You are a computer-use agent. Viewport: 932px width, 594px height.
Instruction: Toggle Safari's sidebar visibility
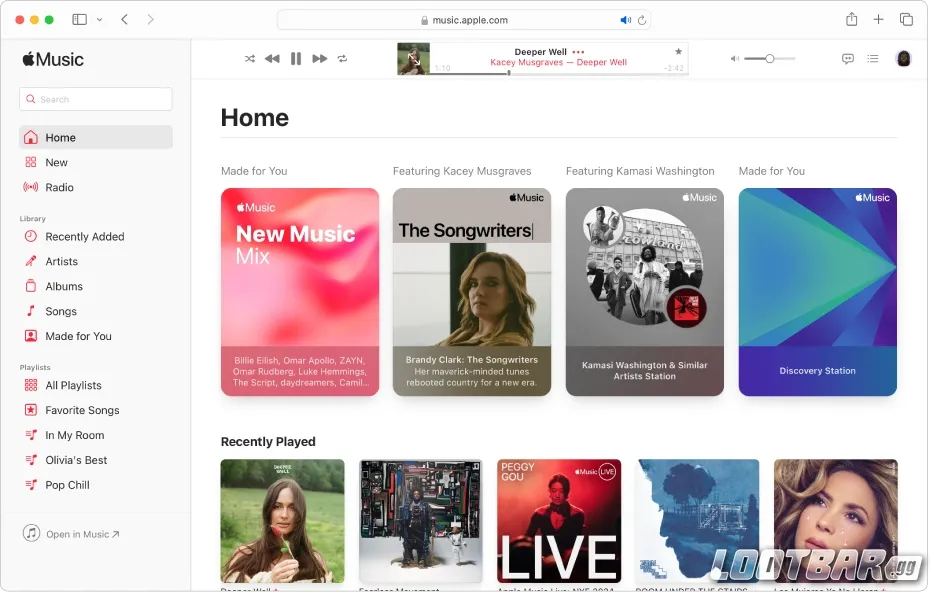(x=79, y=19)
